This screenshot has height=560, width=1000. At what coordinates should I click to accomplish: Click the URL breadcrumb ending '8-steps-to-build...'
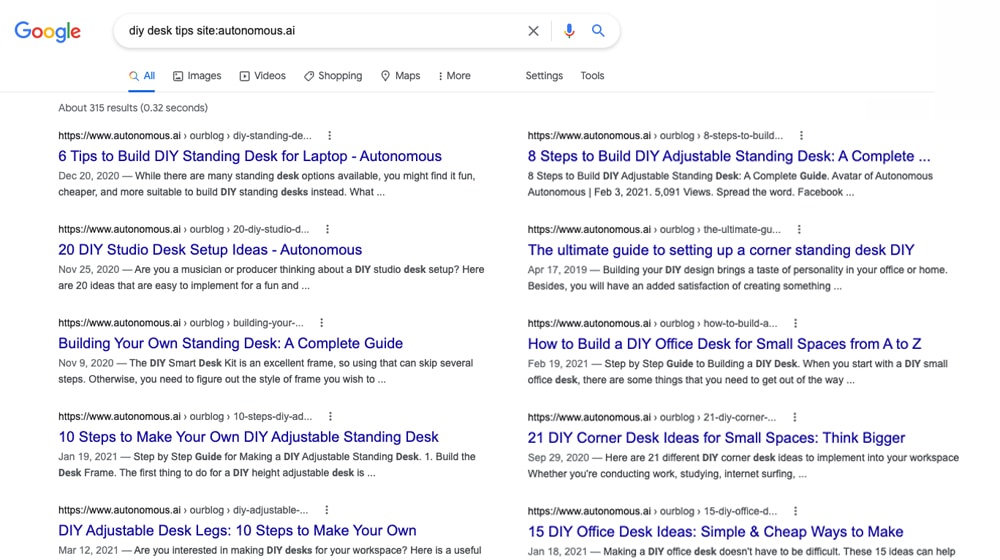coord(656,135)
